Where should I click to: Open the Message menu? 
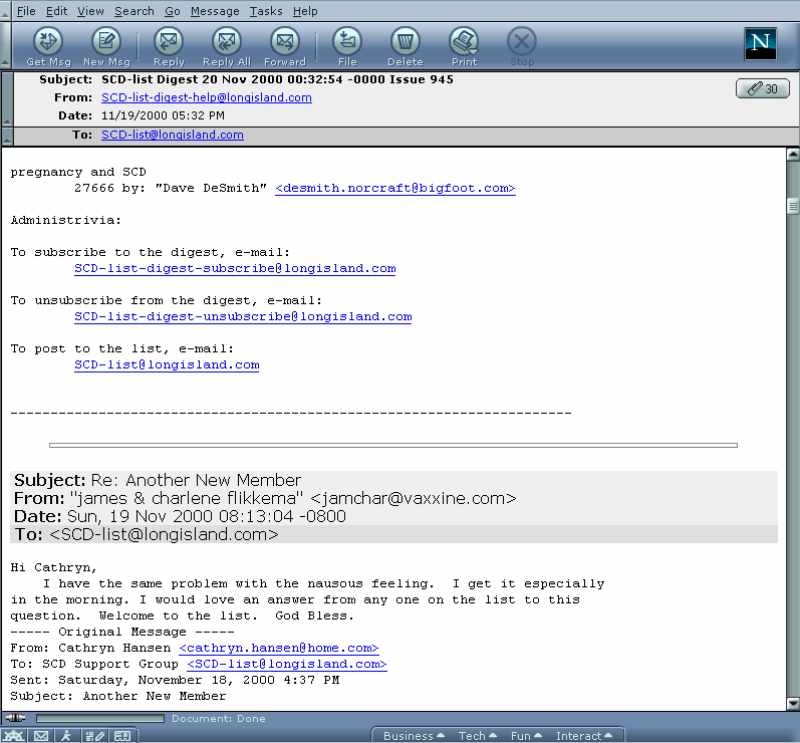pos(215,11)
